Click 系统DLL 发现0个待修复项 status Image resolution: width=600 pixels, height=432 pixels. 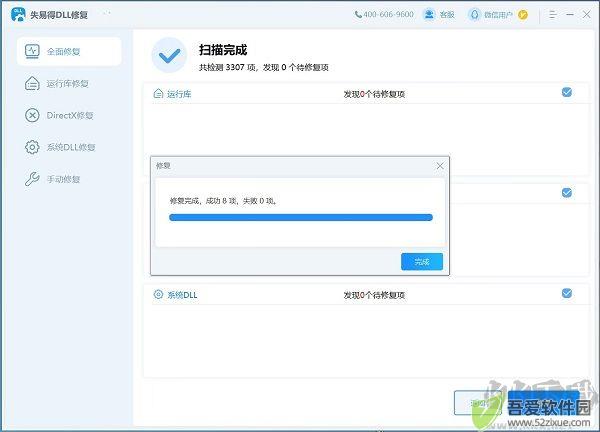pyautogui.click(x=374, y=295)
